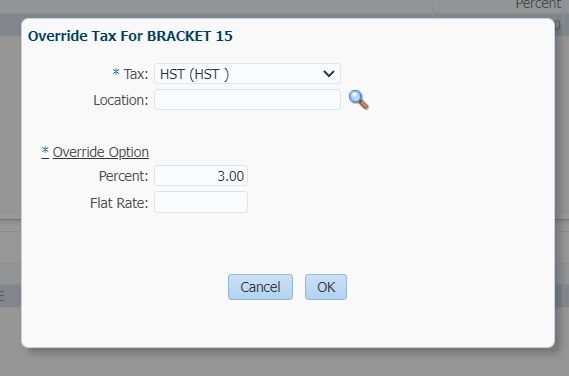Image resolution: width=569 pixels, height=376 pixels.
Task: Click the Percent field label
Action: click(x=123, y=176)
